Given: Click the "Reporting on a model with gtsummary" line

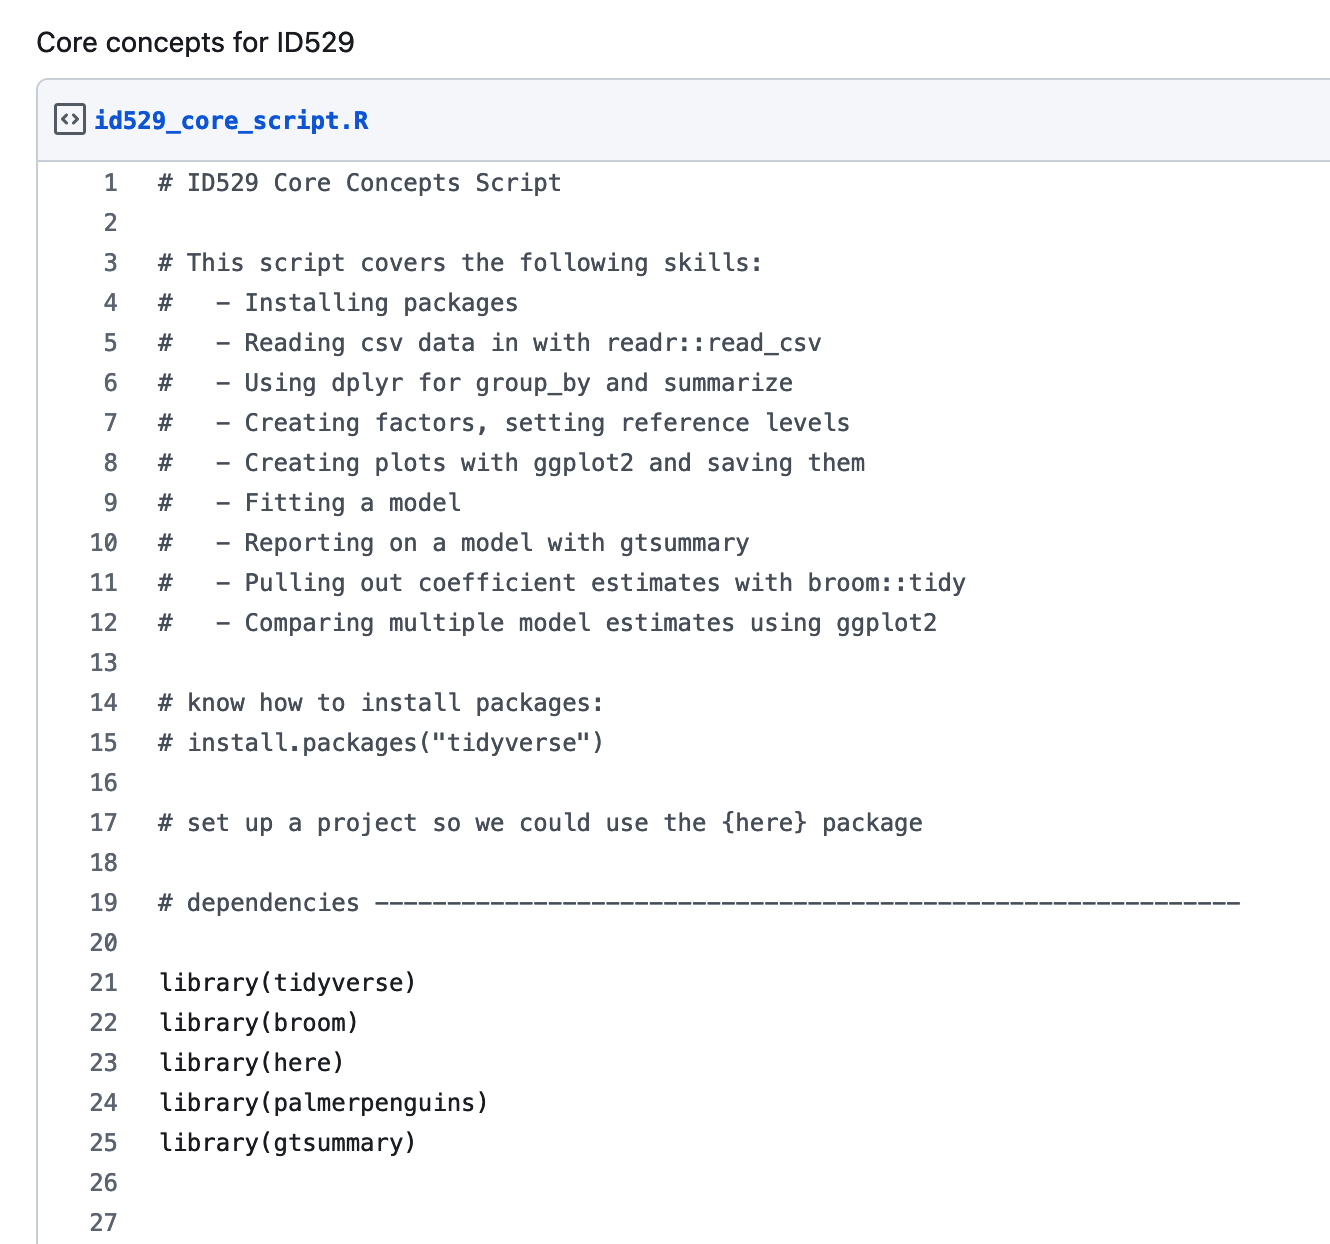Looking at the screenshot, I should point(496,543).
